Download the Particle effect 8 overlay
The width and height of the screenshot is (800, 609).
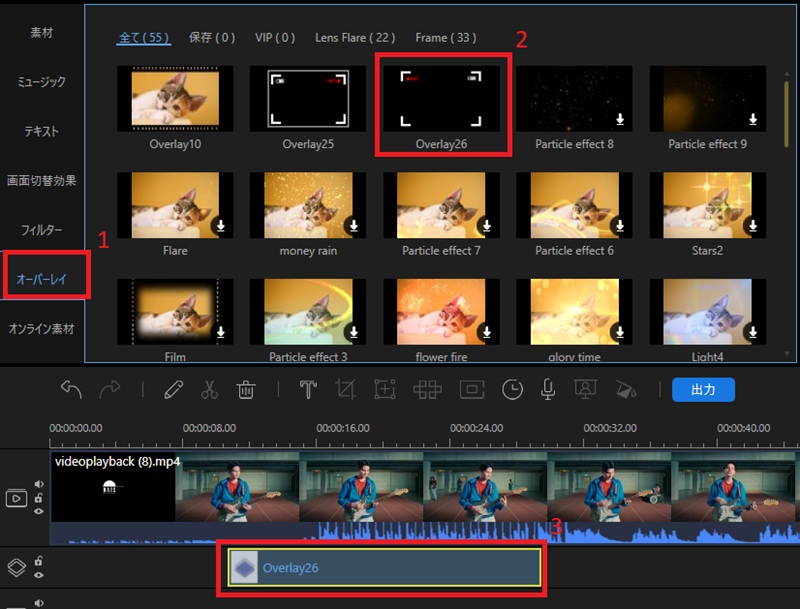(620, 119)
